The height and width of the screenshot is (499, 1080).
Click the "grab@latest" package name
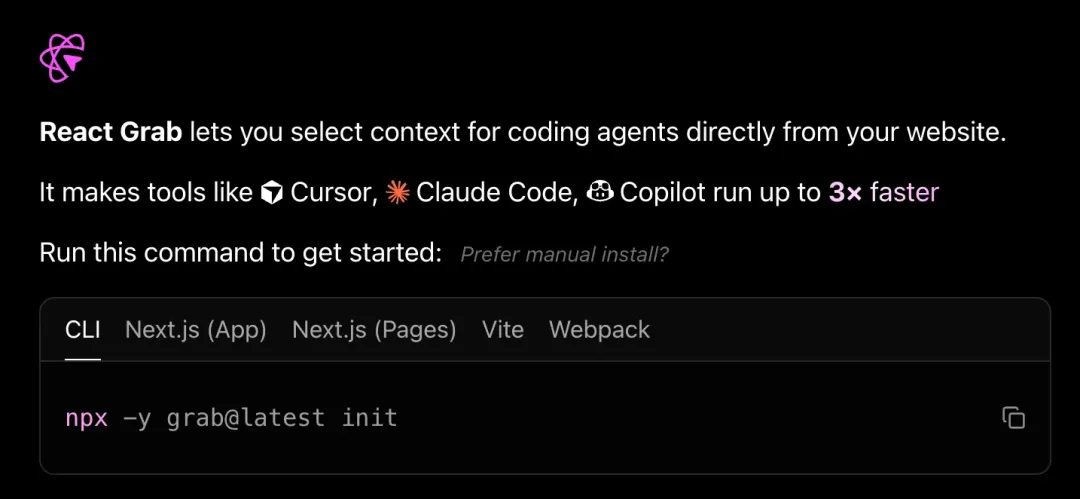[246, 418]
